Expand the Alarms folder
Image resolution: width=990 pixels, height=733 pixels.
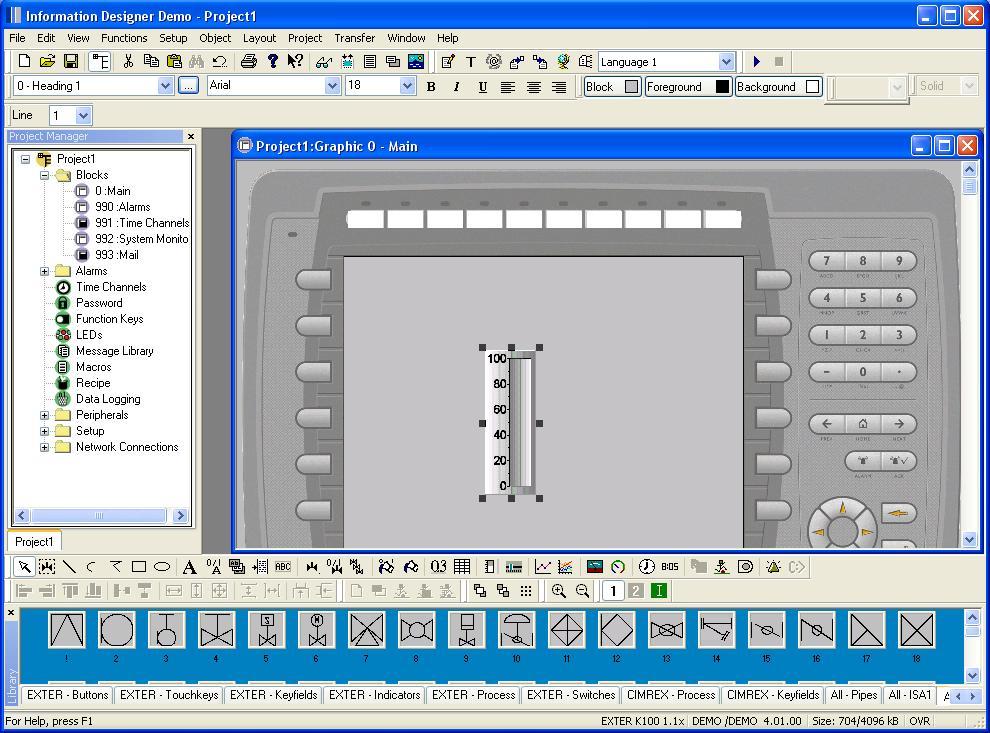point(44,271)
